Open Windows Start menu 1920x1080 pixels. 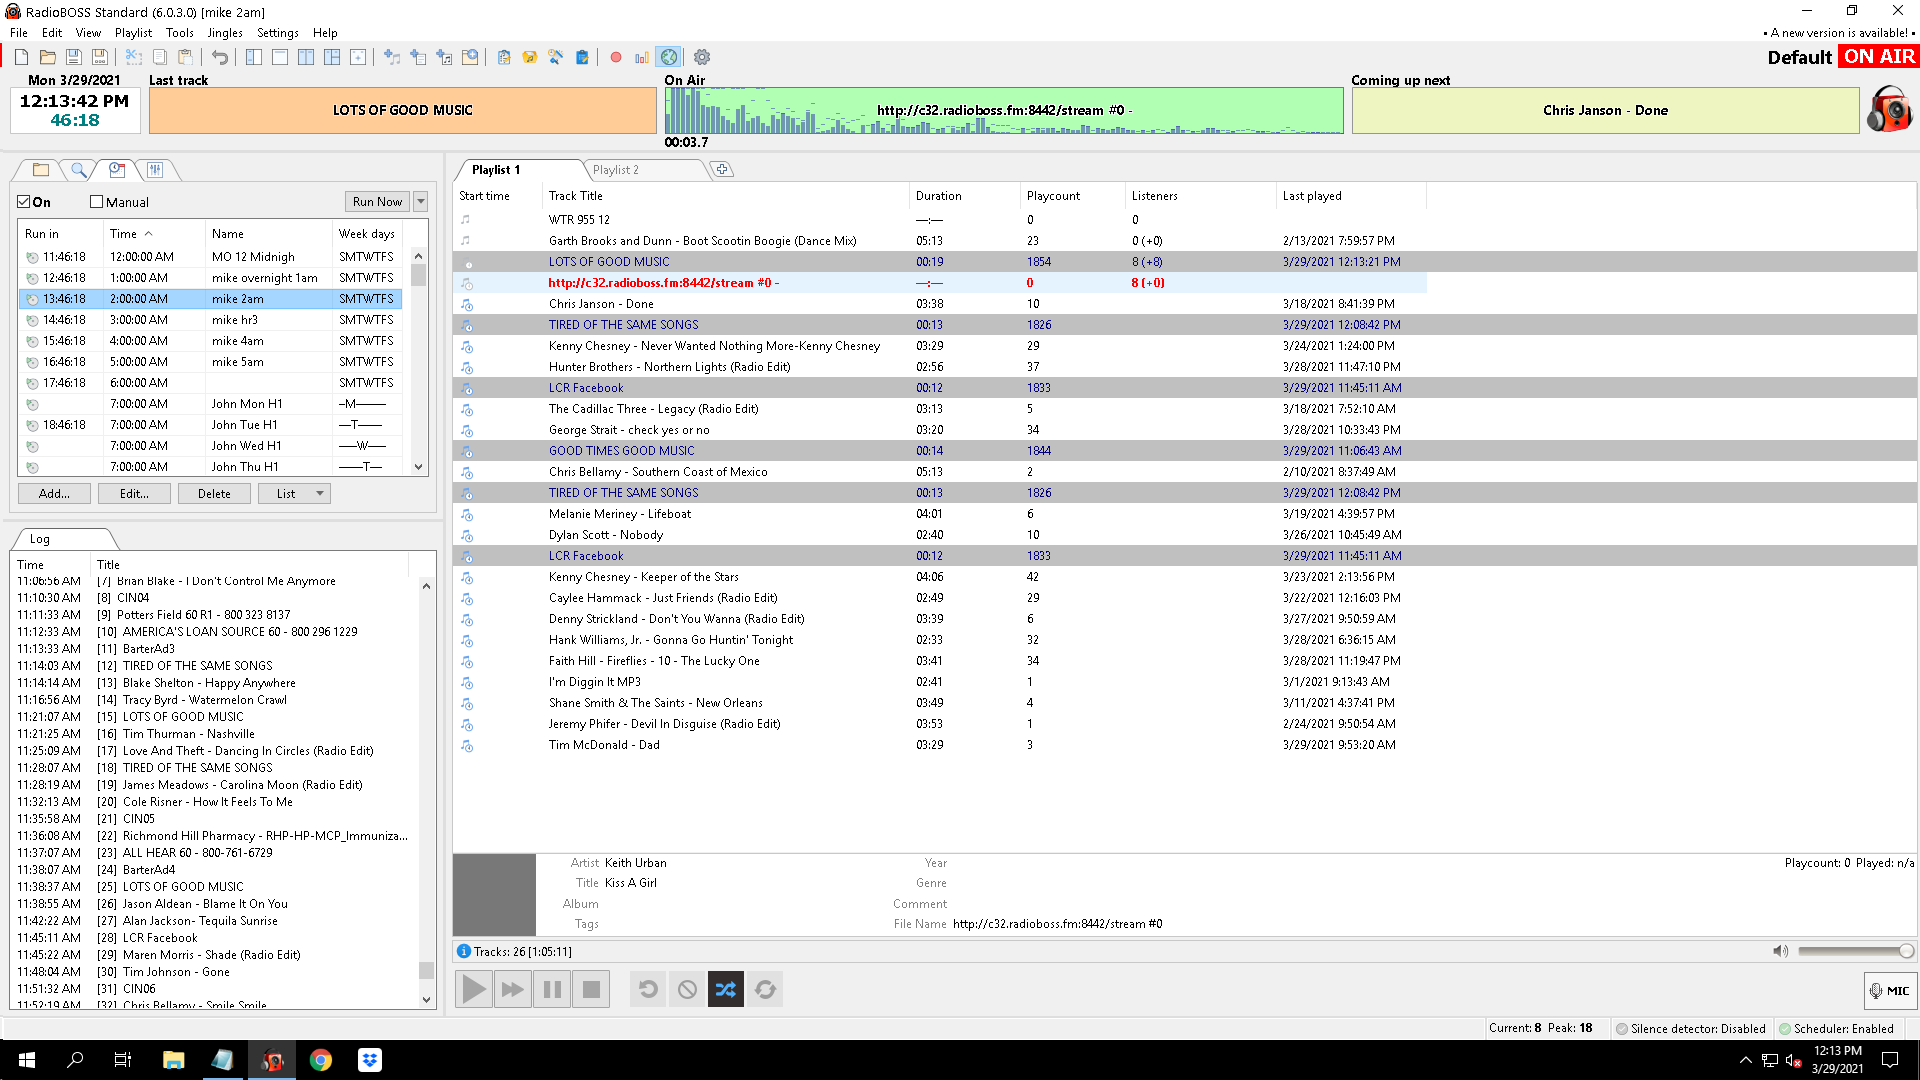(26, 1060)
